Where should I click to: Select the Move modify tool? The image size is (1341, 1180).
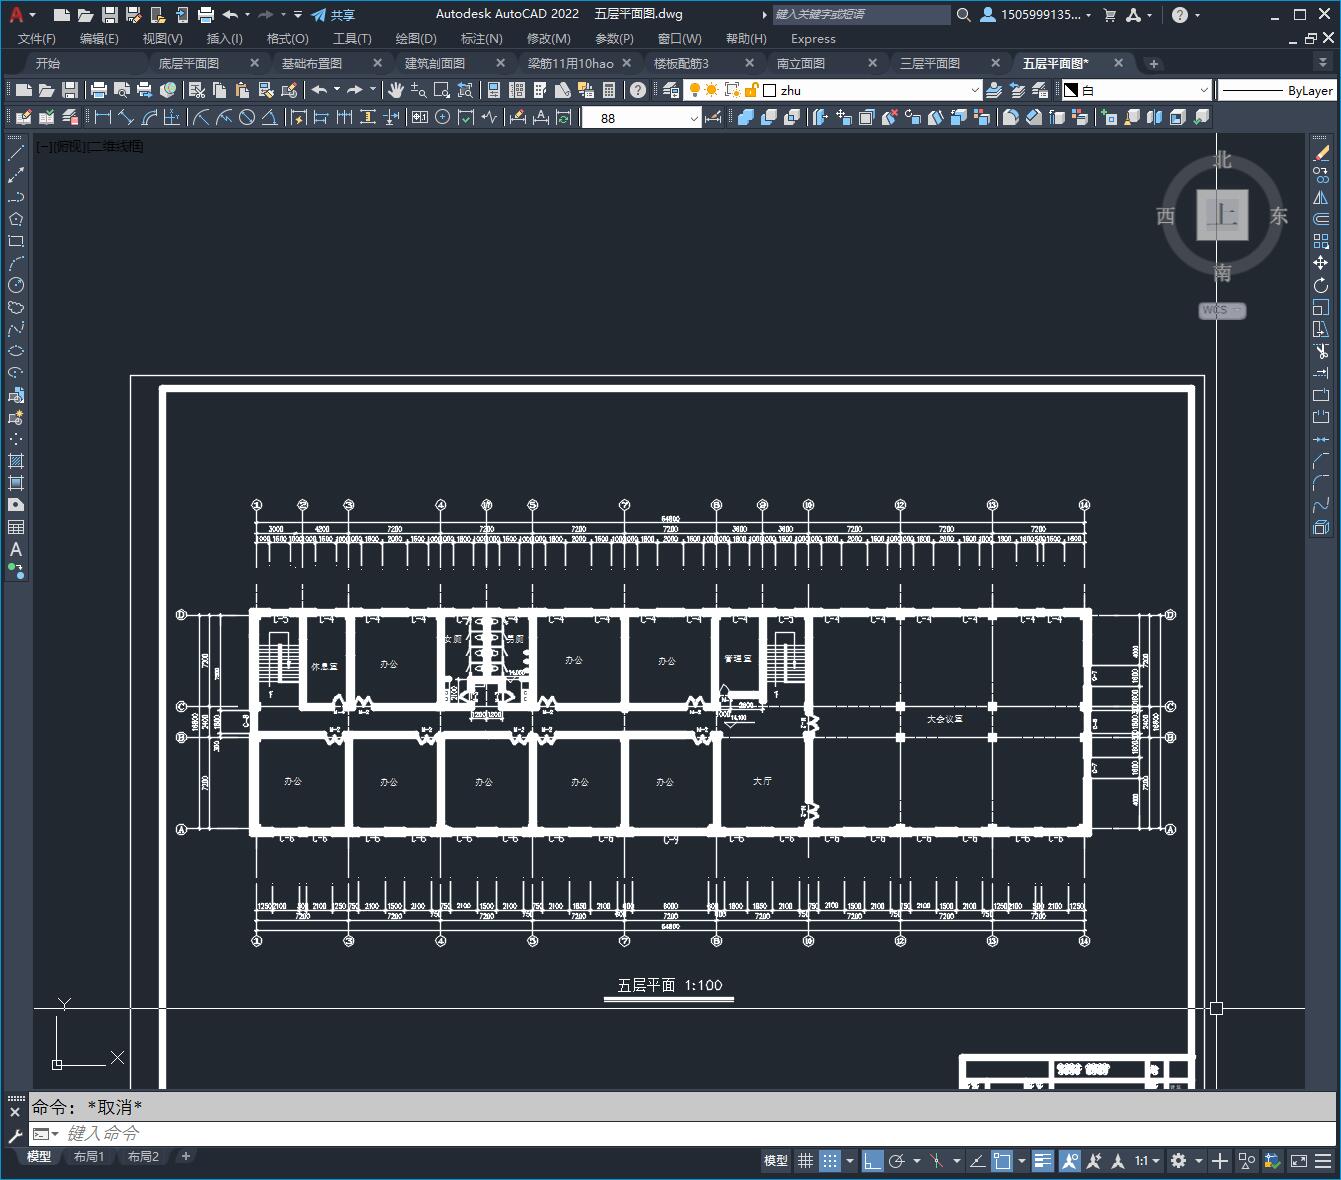pos(1321,263)
